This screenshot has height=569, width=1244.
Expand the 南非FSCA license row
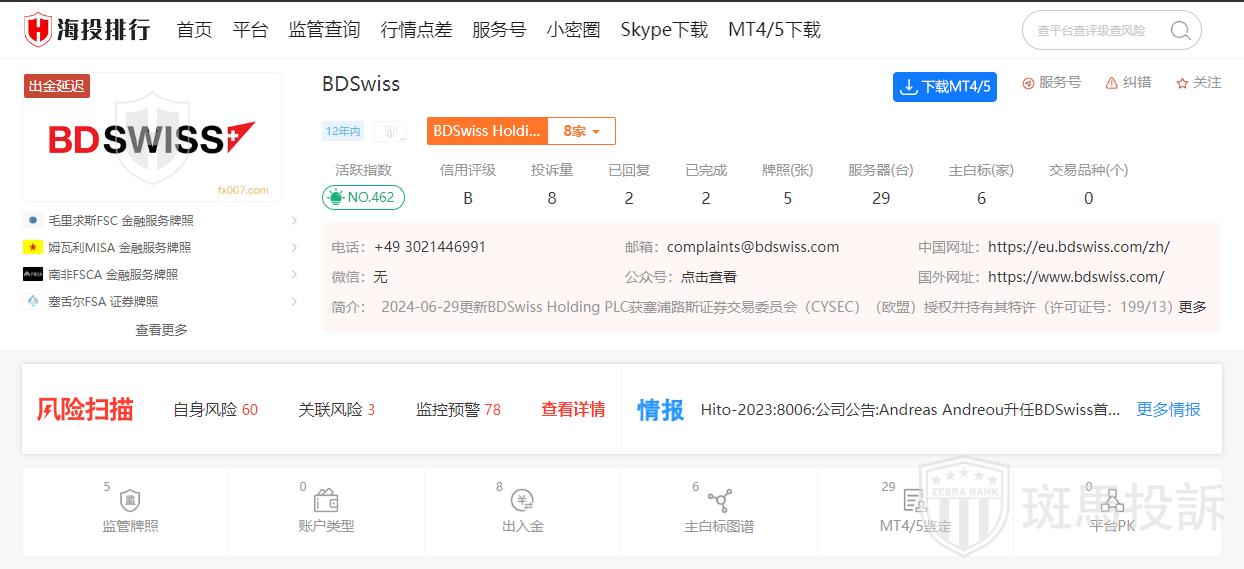click(294, 274)
